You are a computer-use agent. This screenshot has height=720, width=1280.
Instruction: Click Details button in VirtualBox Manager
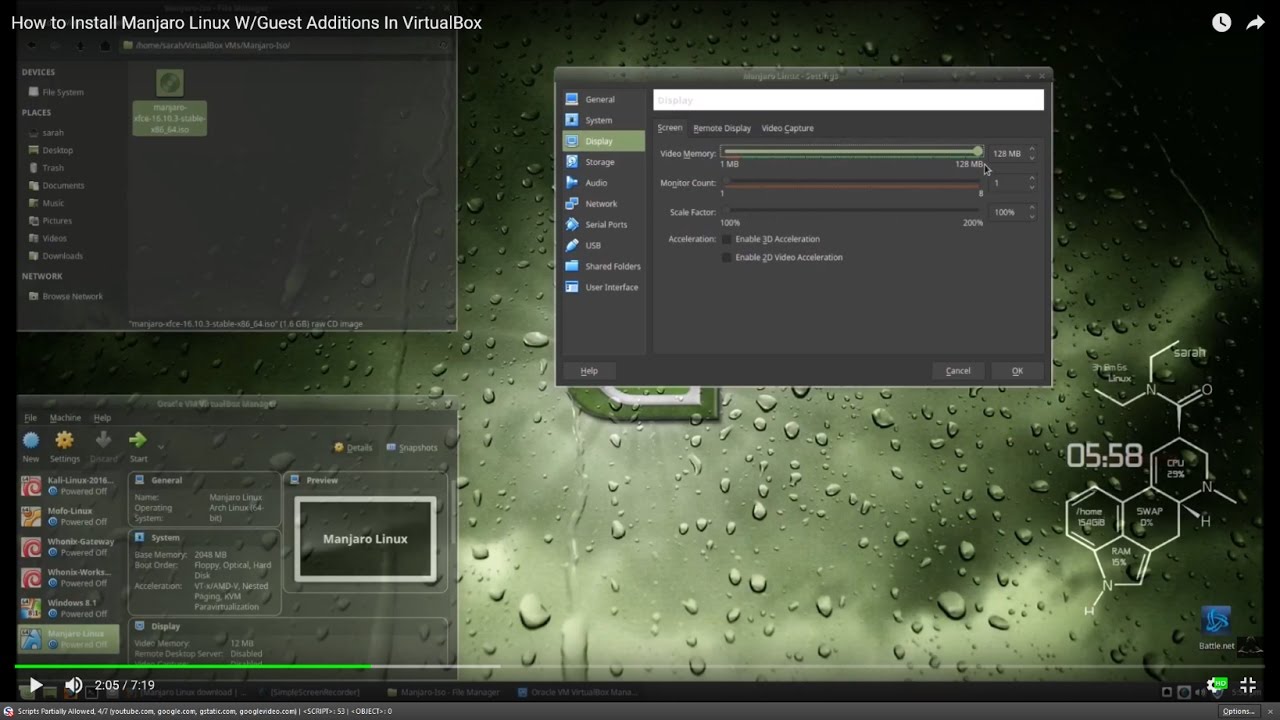[353, 447]
